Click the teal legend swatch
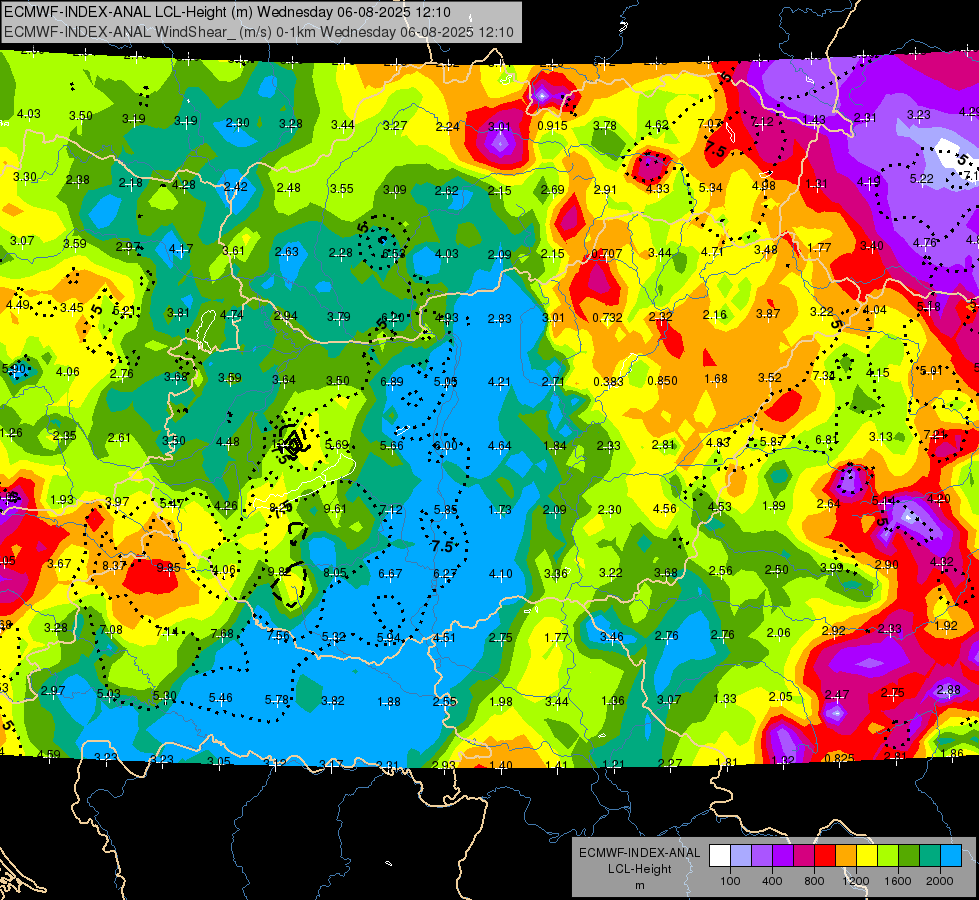Viewport: 979px width, 900px height. point(930,856)
